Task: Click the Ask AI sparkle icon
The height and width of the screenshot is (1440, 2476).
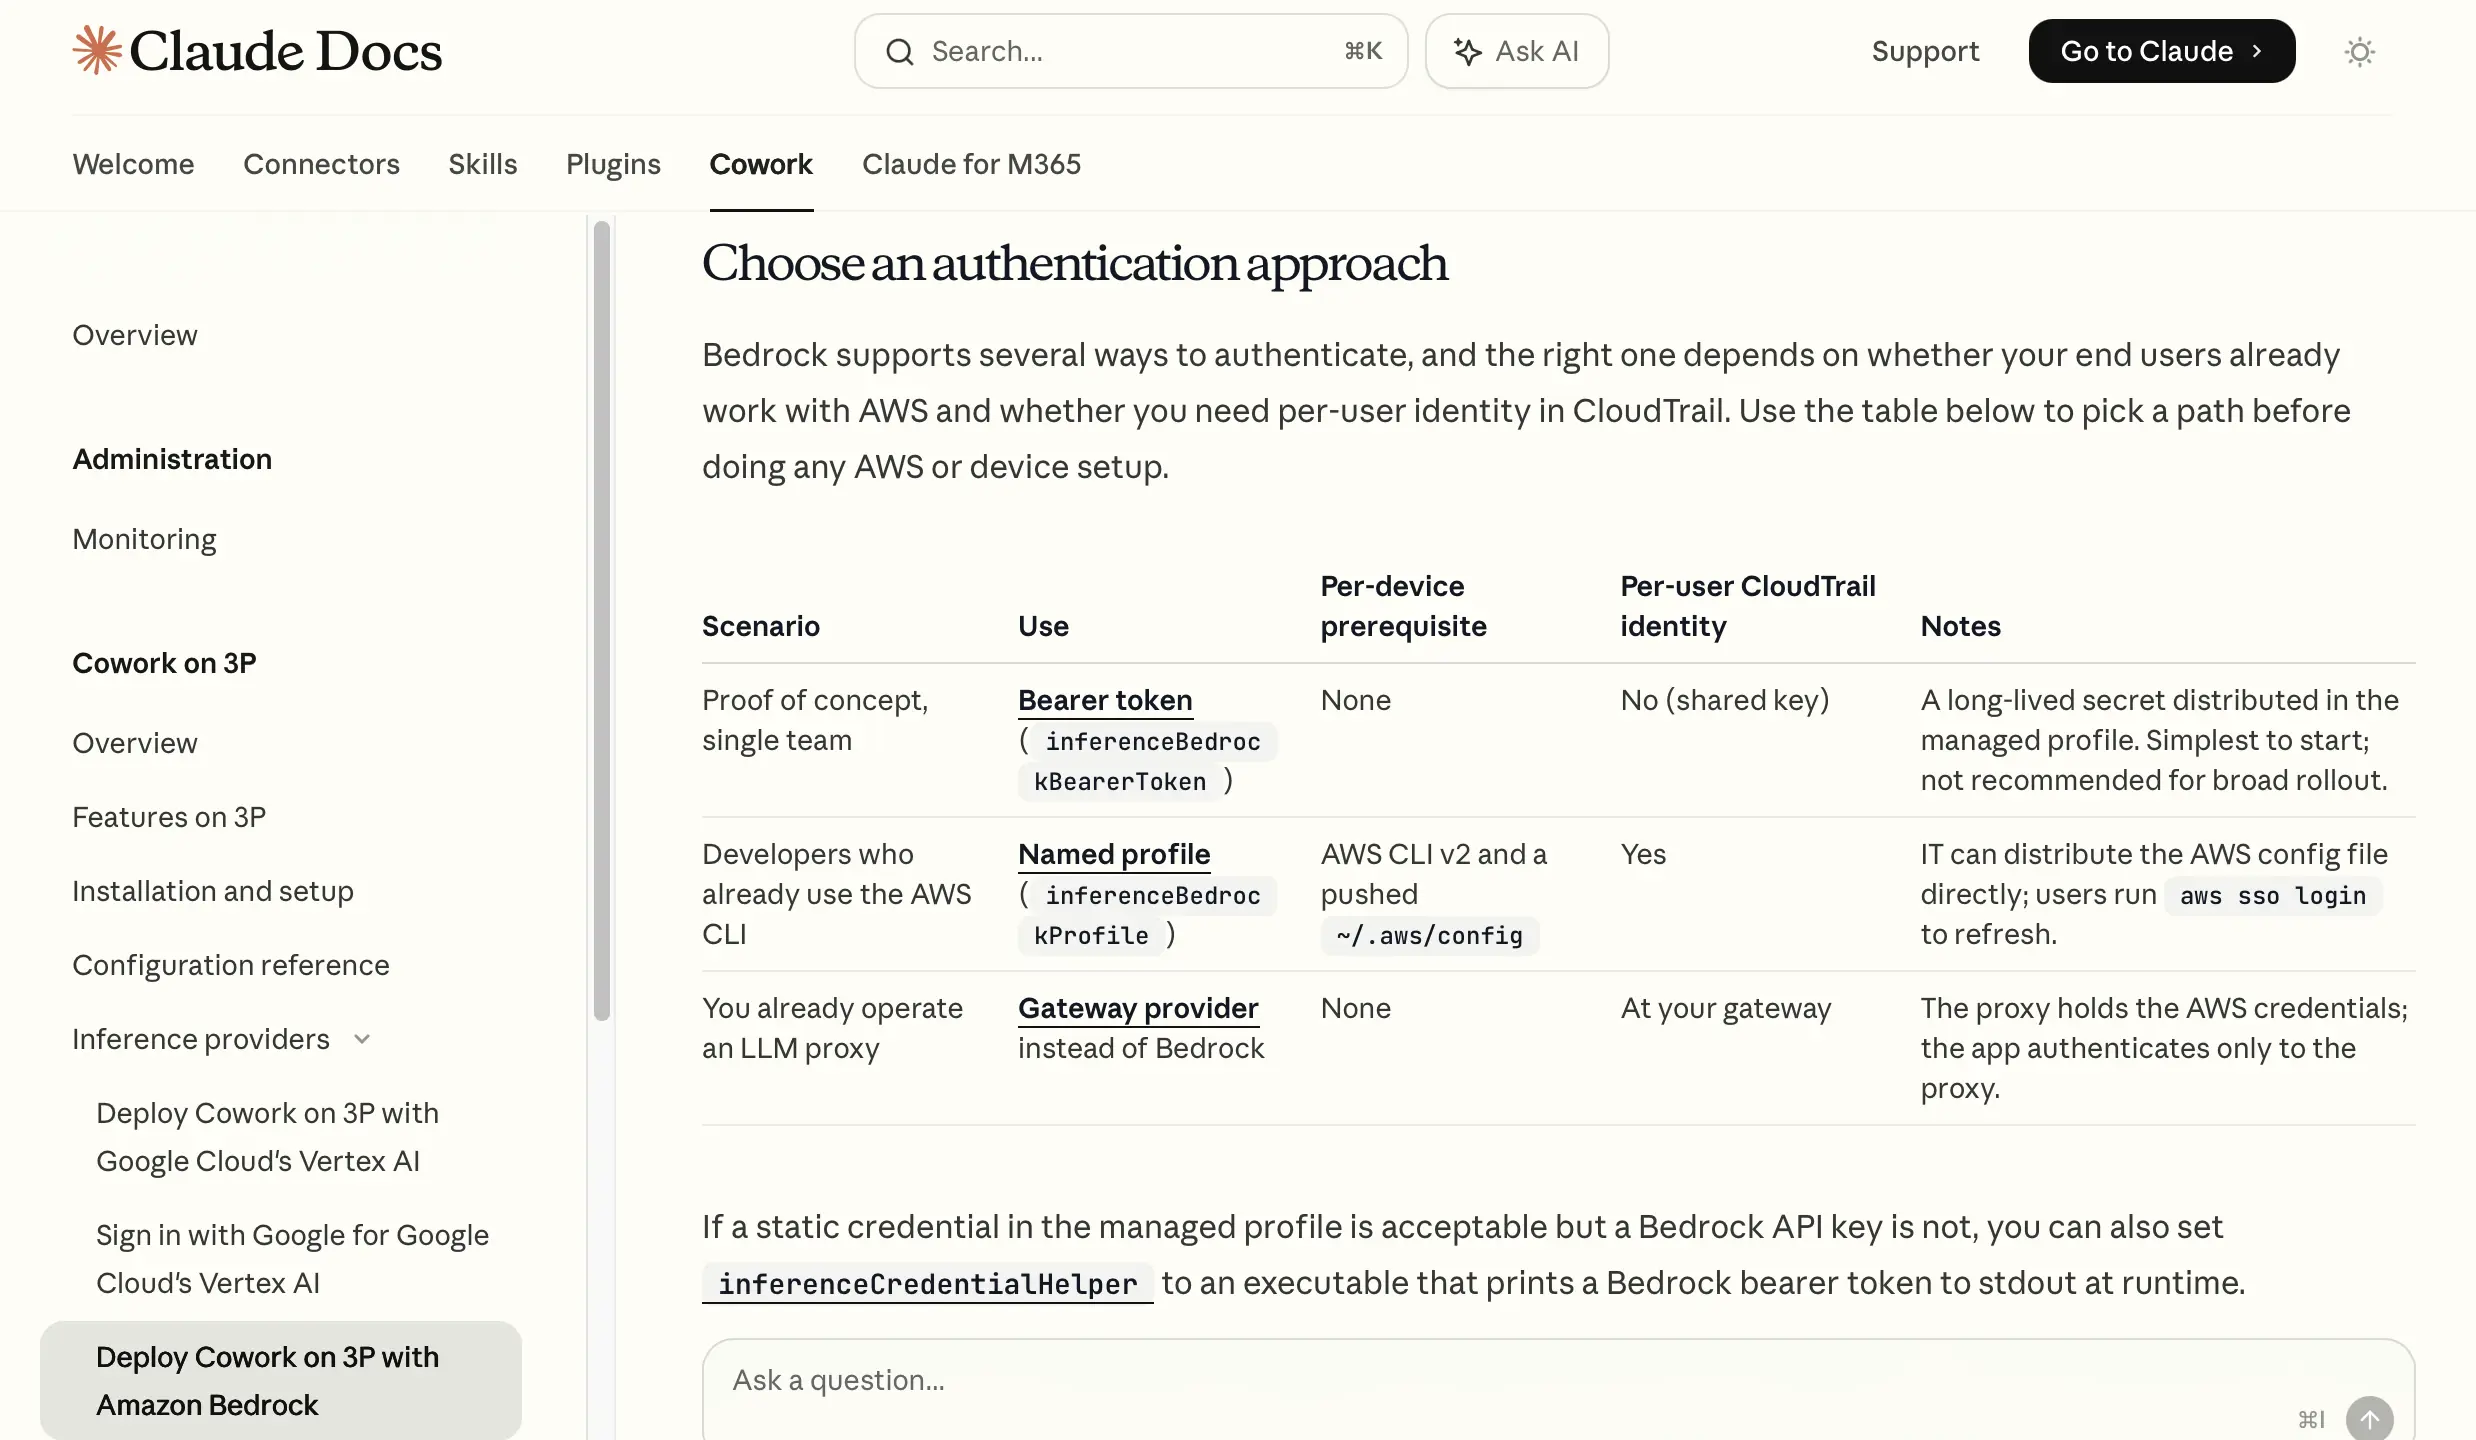Action: 1467,52
